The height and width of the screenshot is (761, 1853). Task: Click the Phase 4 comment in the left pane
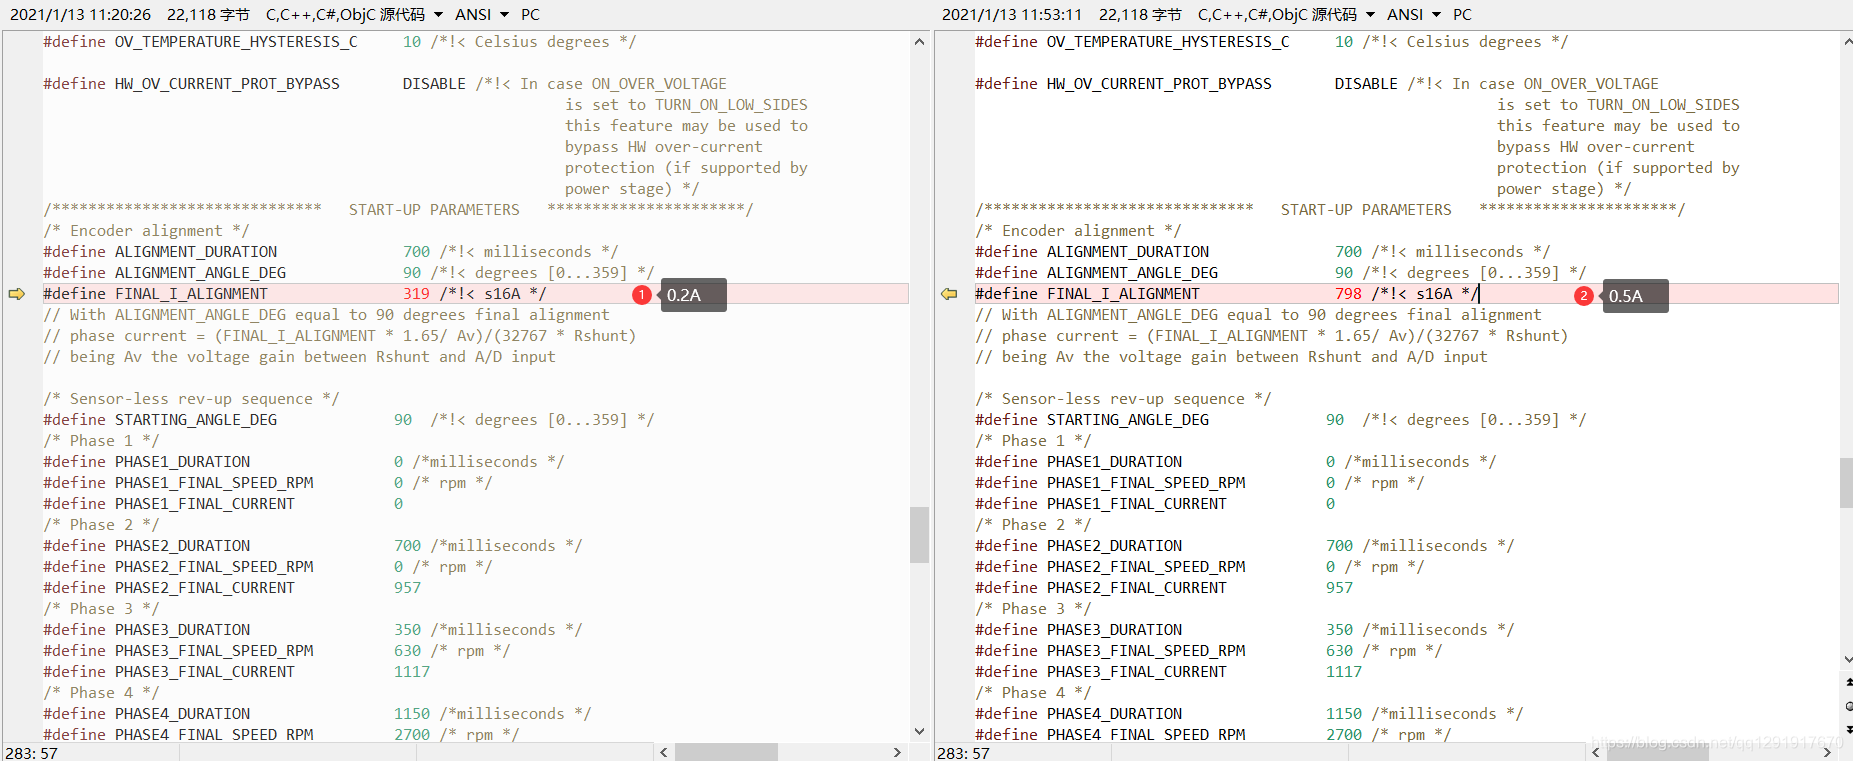[101, 693]
